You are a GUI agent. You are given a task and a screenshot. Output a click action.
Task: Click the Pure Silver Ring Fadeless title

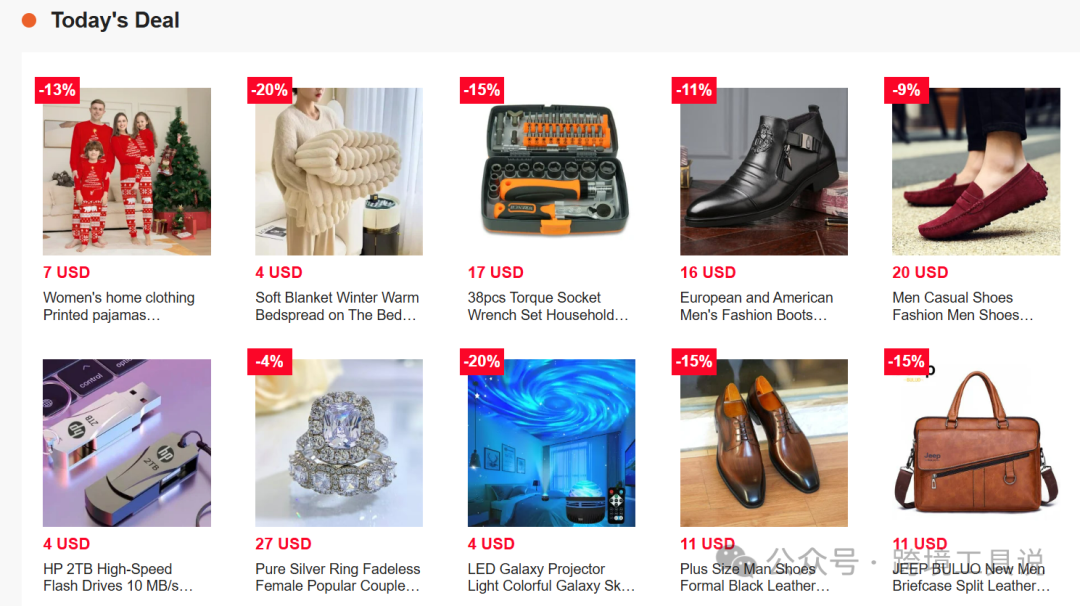[338, 577]
